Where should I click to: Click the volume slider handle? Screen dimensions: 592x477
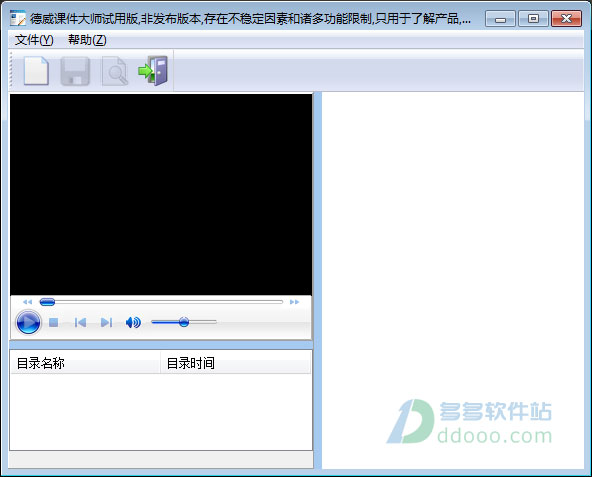(184, 322)
